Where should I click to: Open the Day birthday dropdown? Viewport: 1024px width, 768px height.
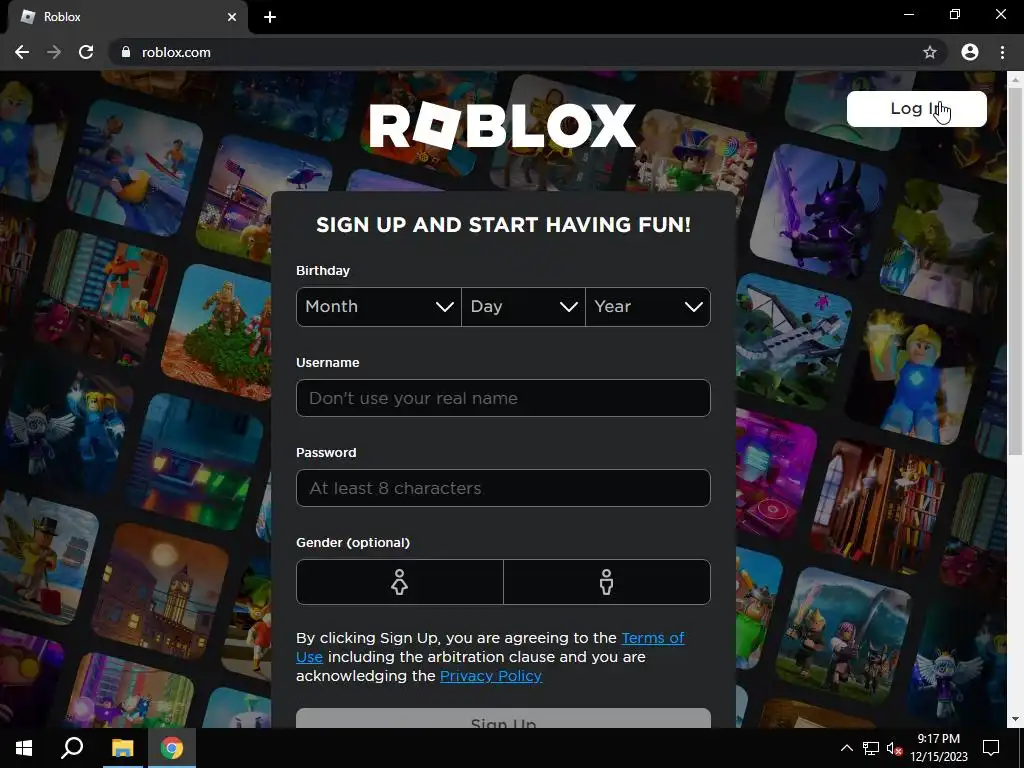(x=523, y=307)
